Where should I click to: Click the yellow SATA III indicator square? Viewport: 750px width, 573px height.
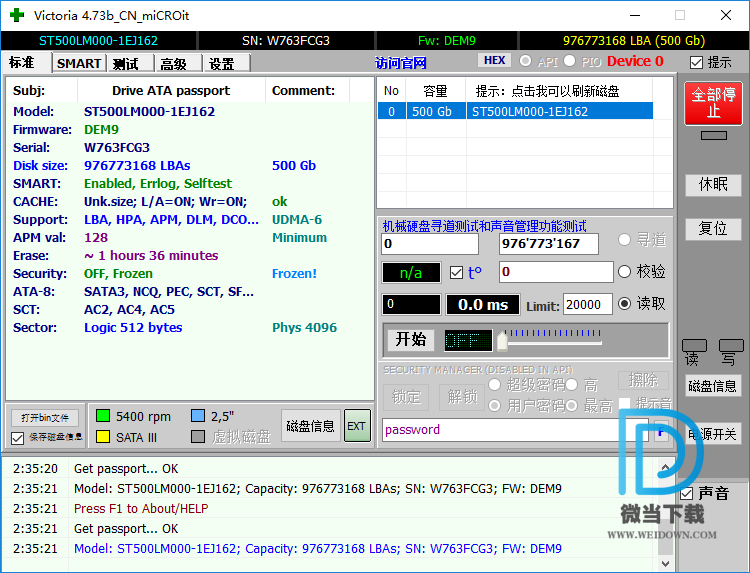coord(103,436)
